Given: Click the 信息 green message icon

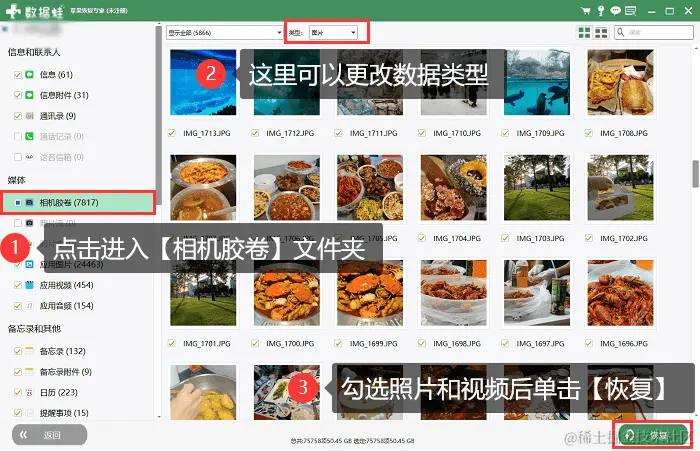Looking at the screenshot, I should 29,74.
